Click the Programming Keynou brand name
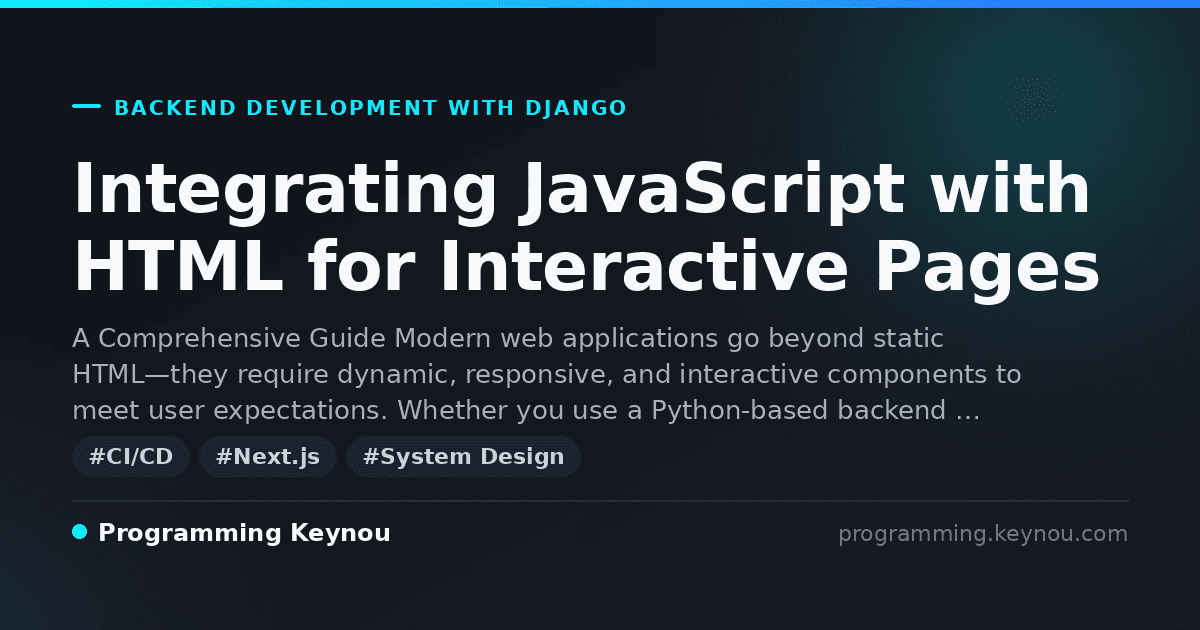The image size is (1200, 630). click(244, 533)
